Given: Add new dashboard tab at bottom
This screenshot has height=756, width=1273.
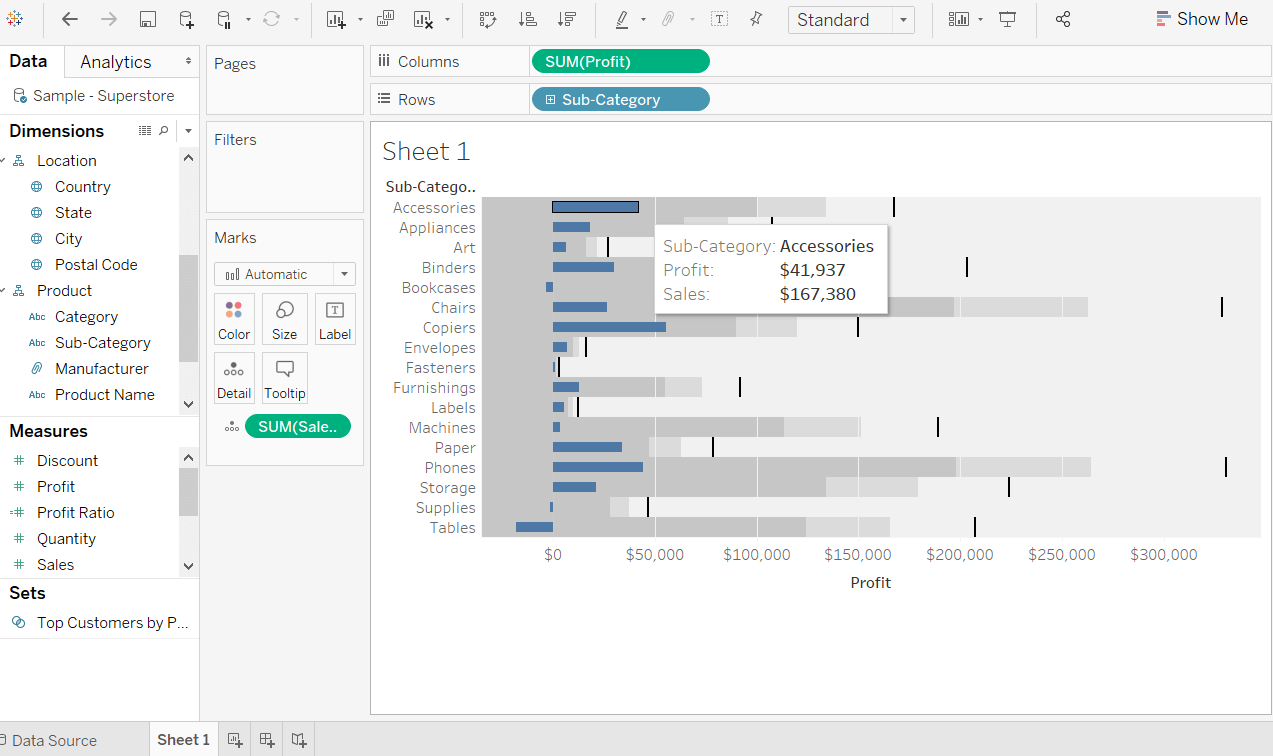Looking at the screenshot, I should pos(267,740).
